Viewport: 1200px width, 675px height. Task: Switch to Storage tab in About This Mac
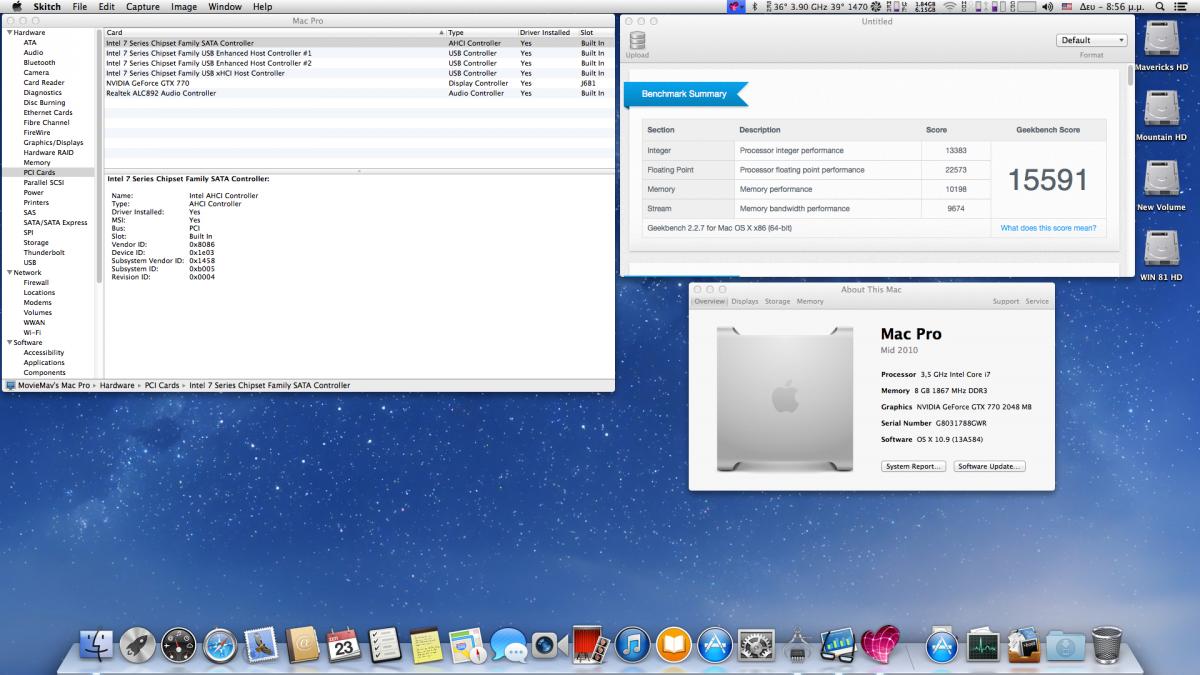click(777, 301)
